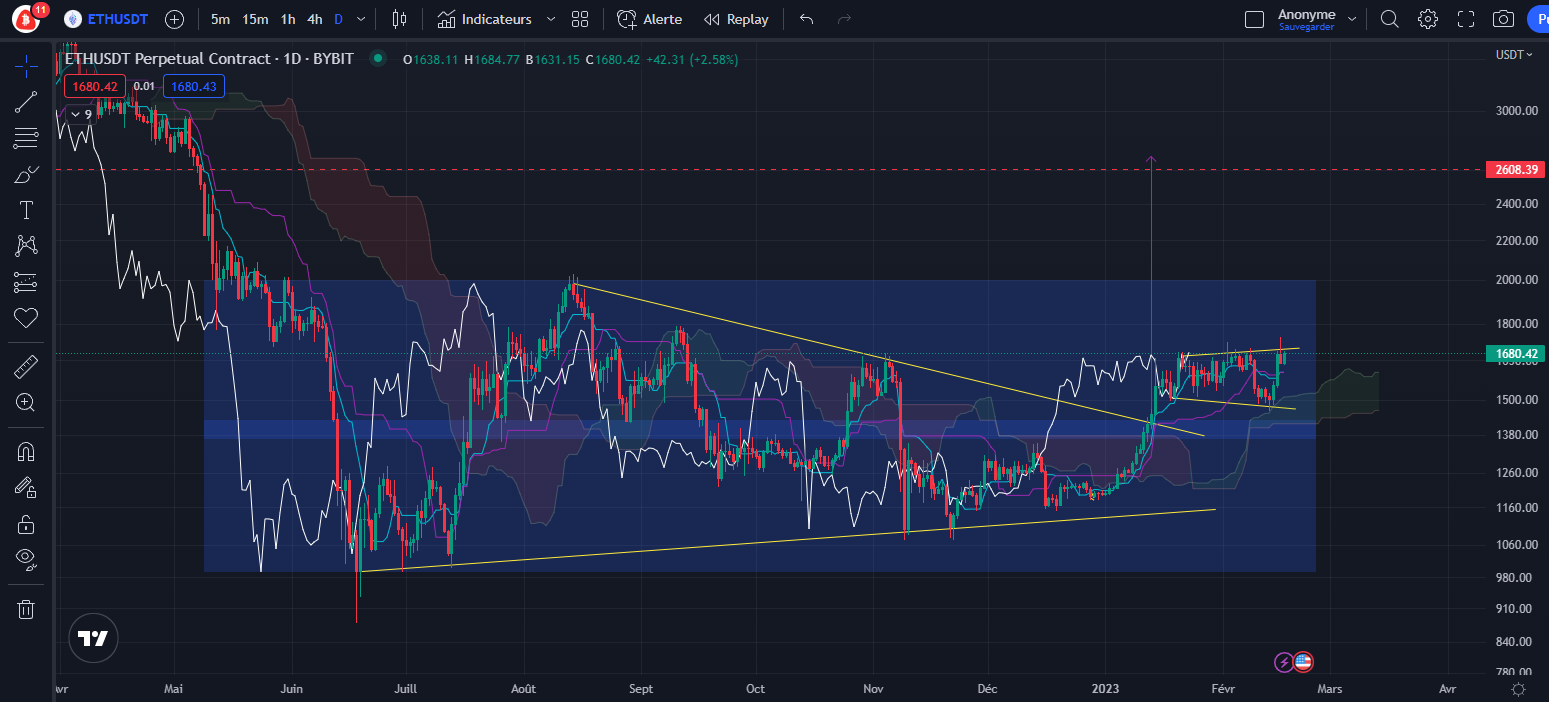This screenshot has width=1549, height=702.
Task: Click the camera snapshot icon
Action: 1502,19
